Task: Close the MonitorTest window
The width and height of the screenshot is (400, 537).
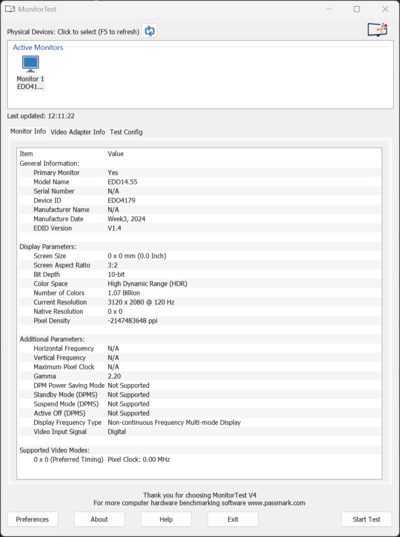Action: point(385,9)
